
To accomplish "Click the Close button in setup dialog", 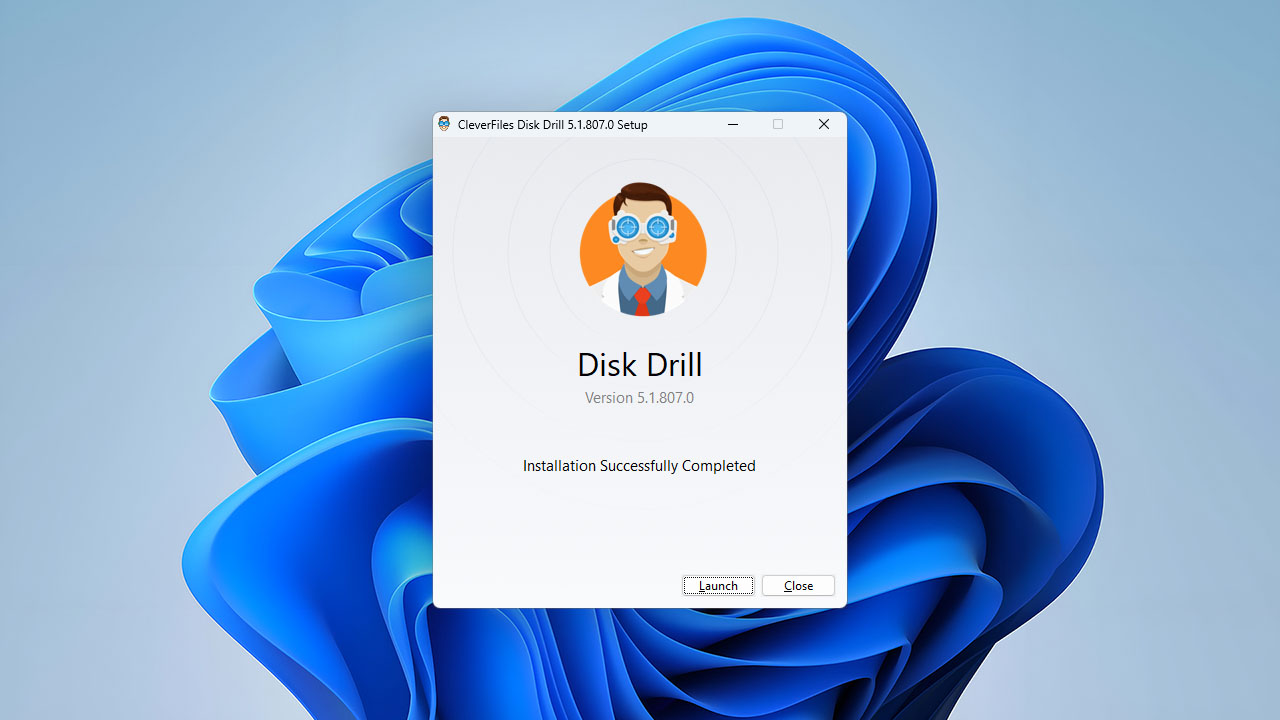I will tap(798, 586).
